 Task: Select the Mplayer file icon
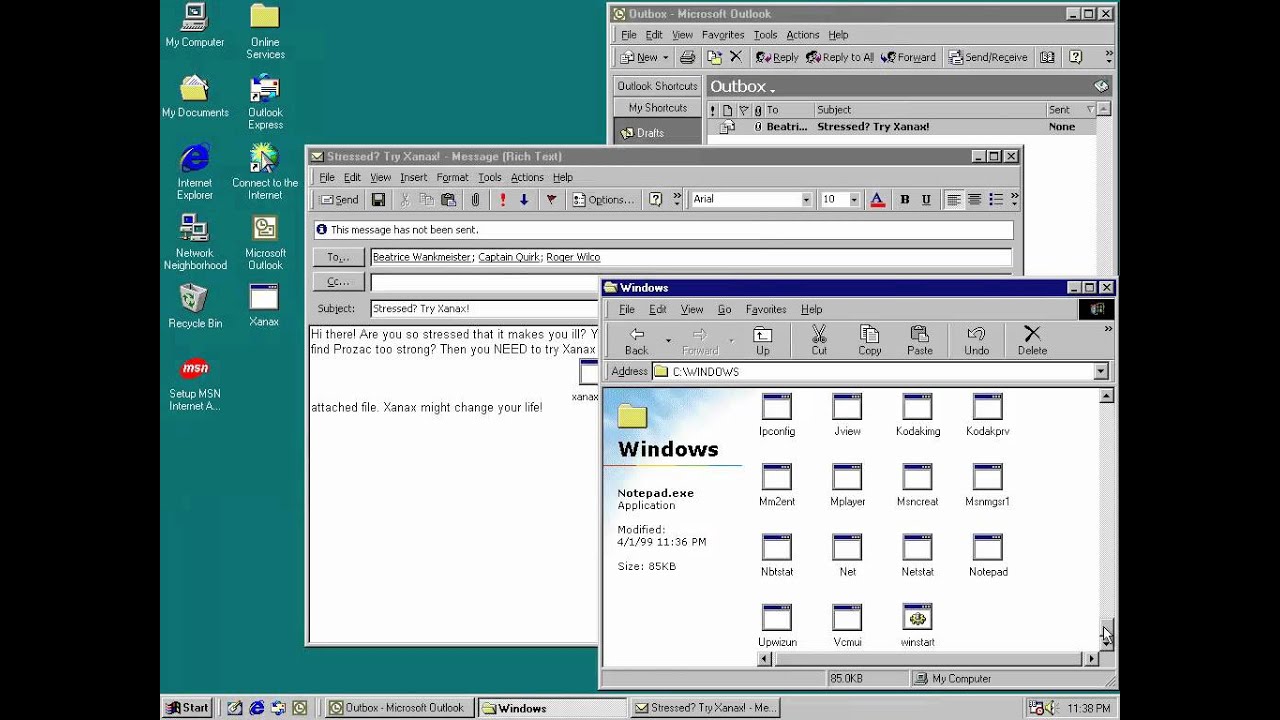847,485
